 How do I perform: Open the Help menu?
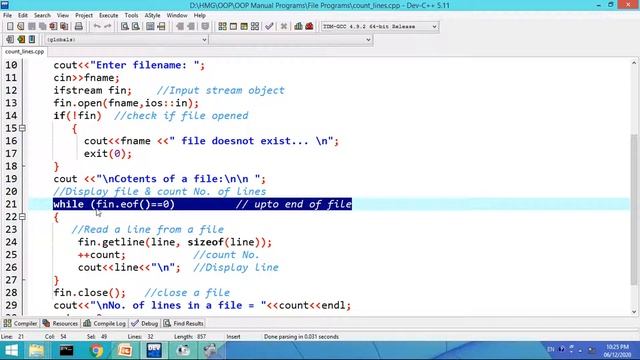pyautogui.click(x=200, y=15)
